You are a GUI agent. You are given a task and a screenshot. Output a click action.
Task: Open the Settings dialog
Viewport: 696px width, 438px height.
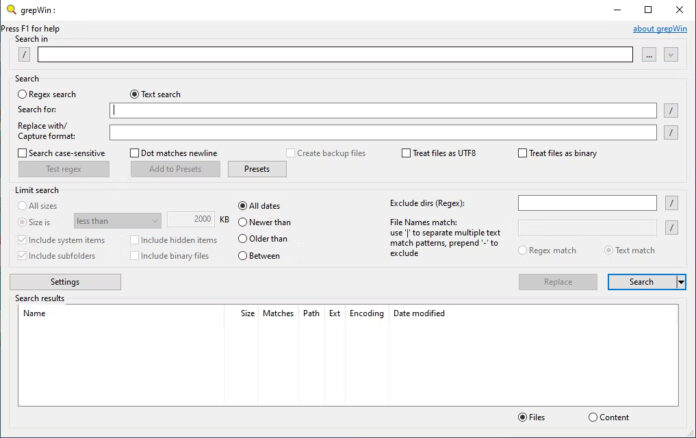(65, 282)
